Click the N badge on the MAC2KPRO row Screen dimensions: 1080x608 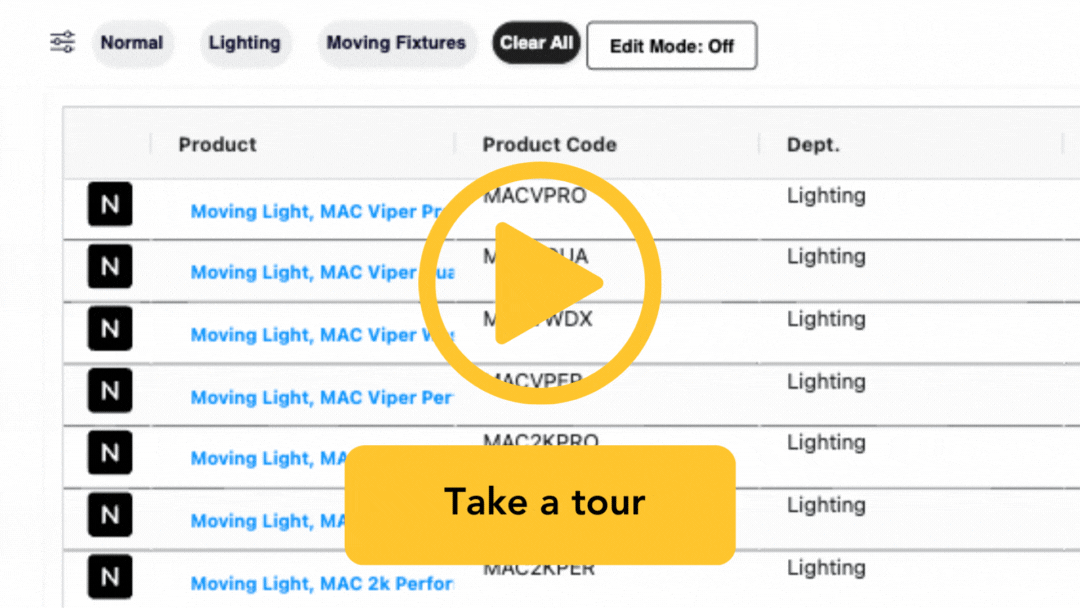point(109,452)
